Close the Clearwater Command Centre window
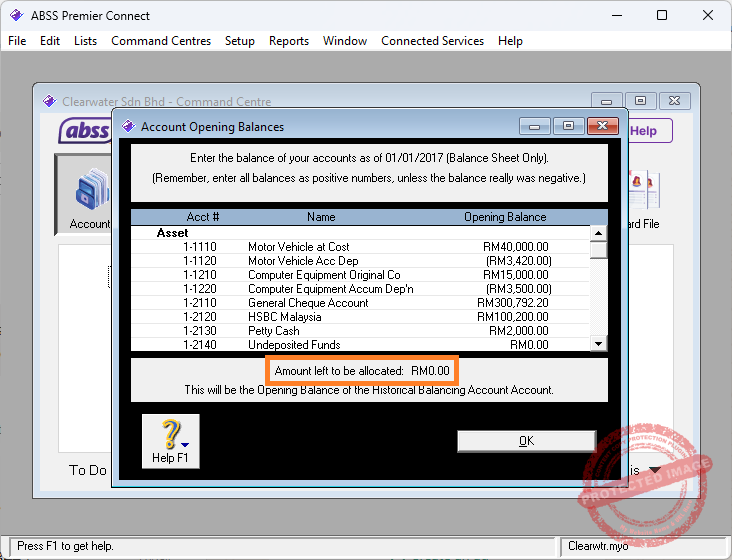The image size is (732, 560). tap(674, 101)
